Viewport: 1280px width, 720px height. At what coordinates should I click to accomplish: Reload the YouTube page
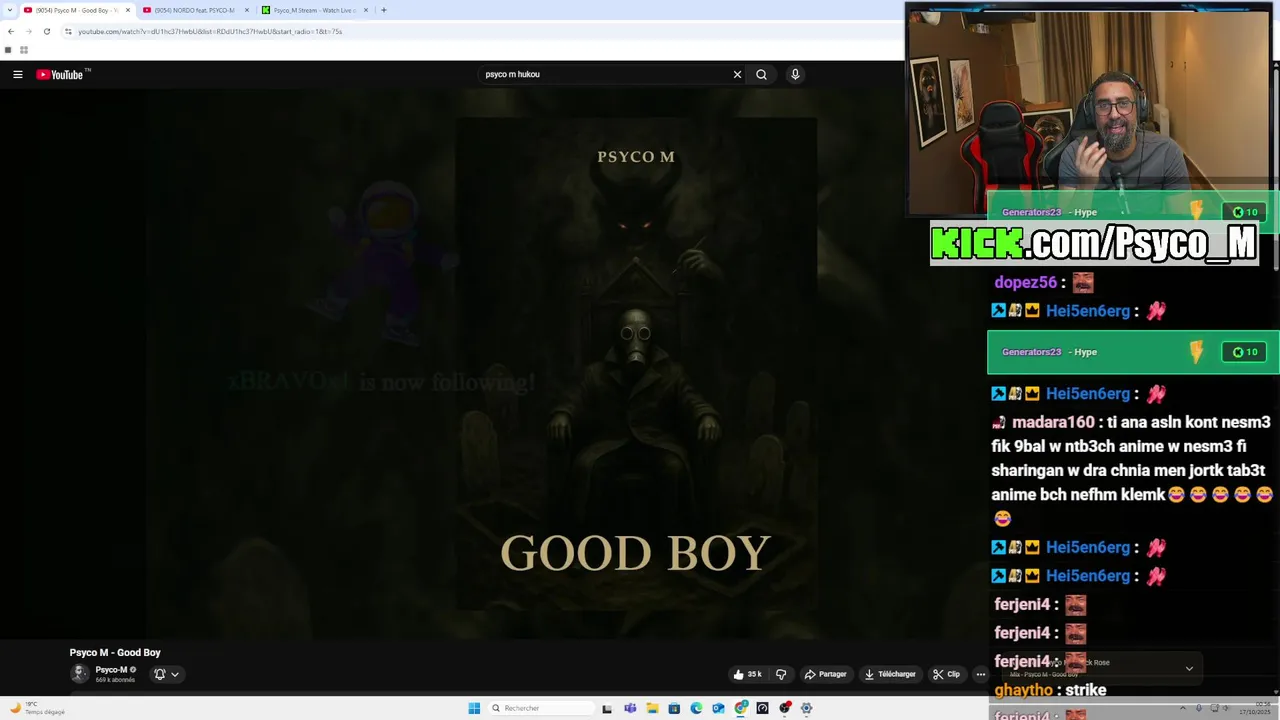(46, 31)
